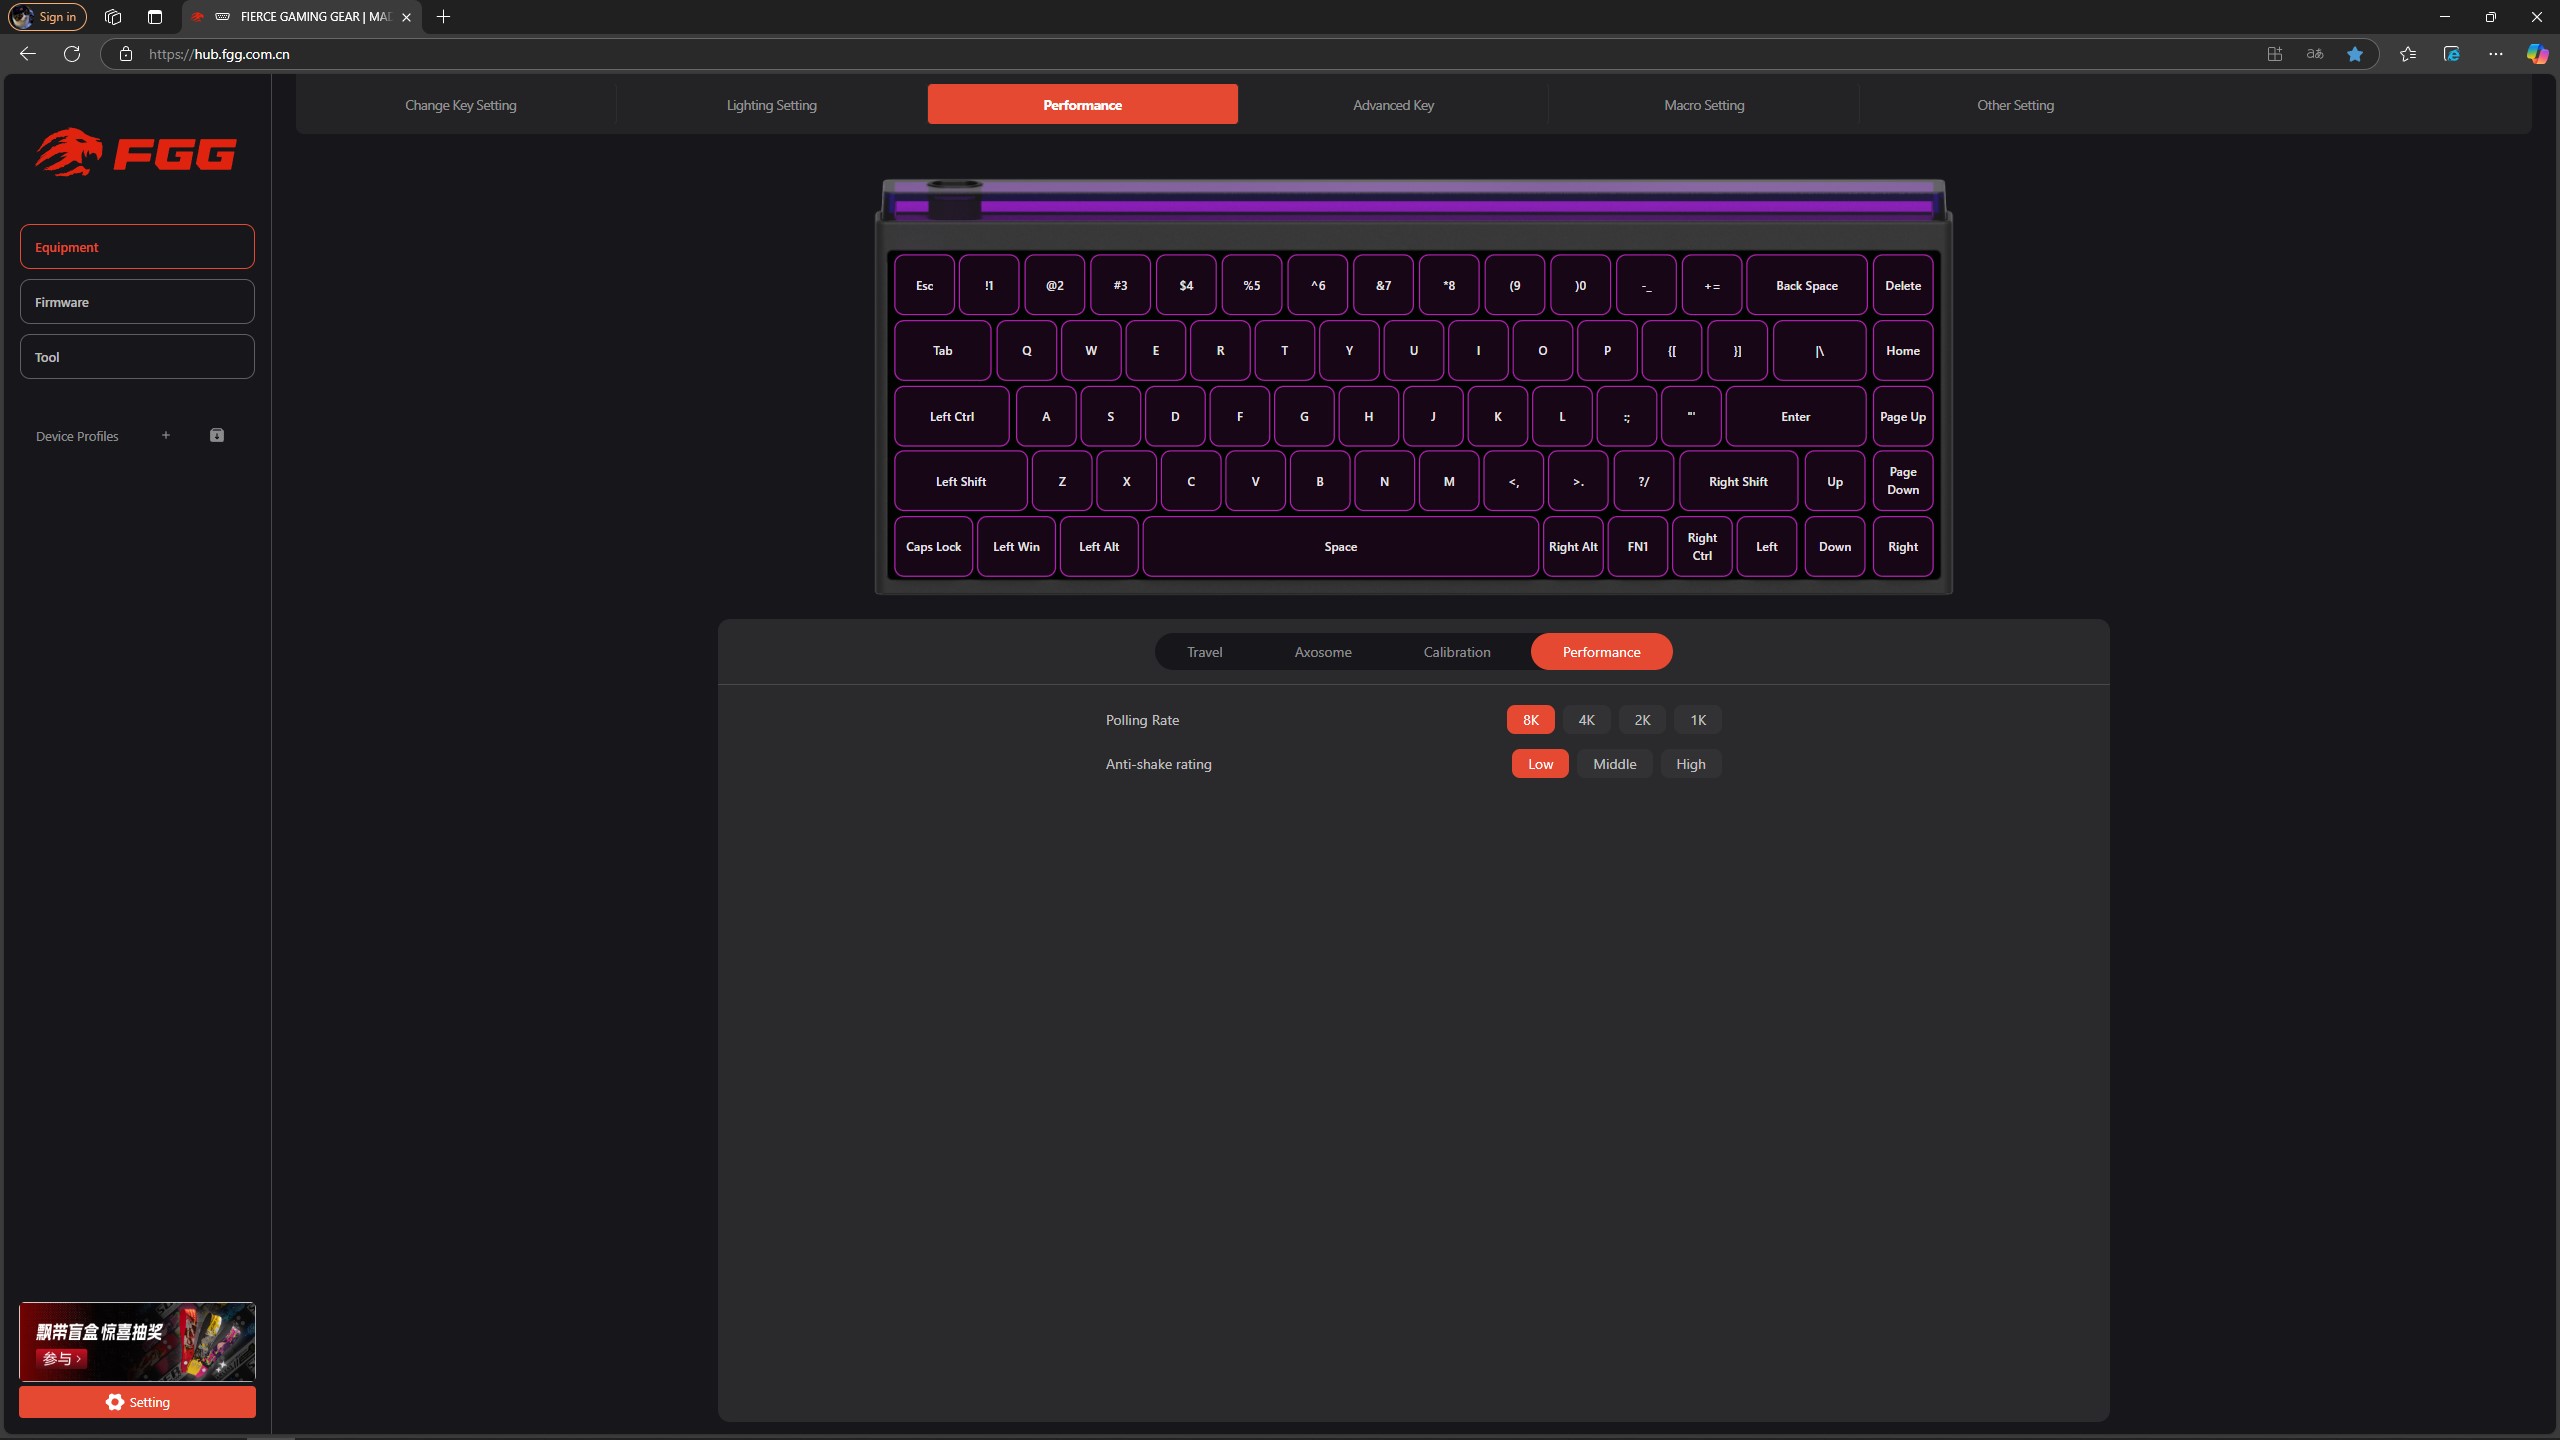
Task: Add a new device profile with plus icon
Action: tap(166, 435)
